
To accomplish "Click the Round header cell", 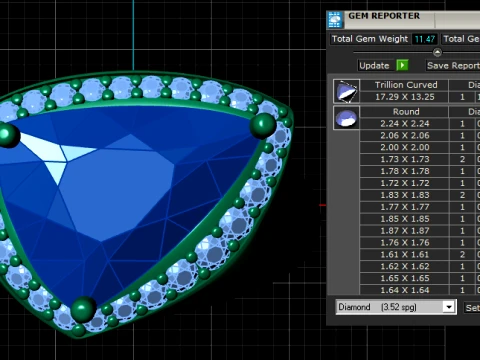I will 404,112.
